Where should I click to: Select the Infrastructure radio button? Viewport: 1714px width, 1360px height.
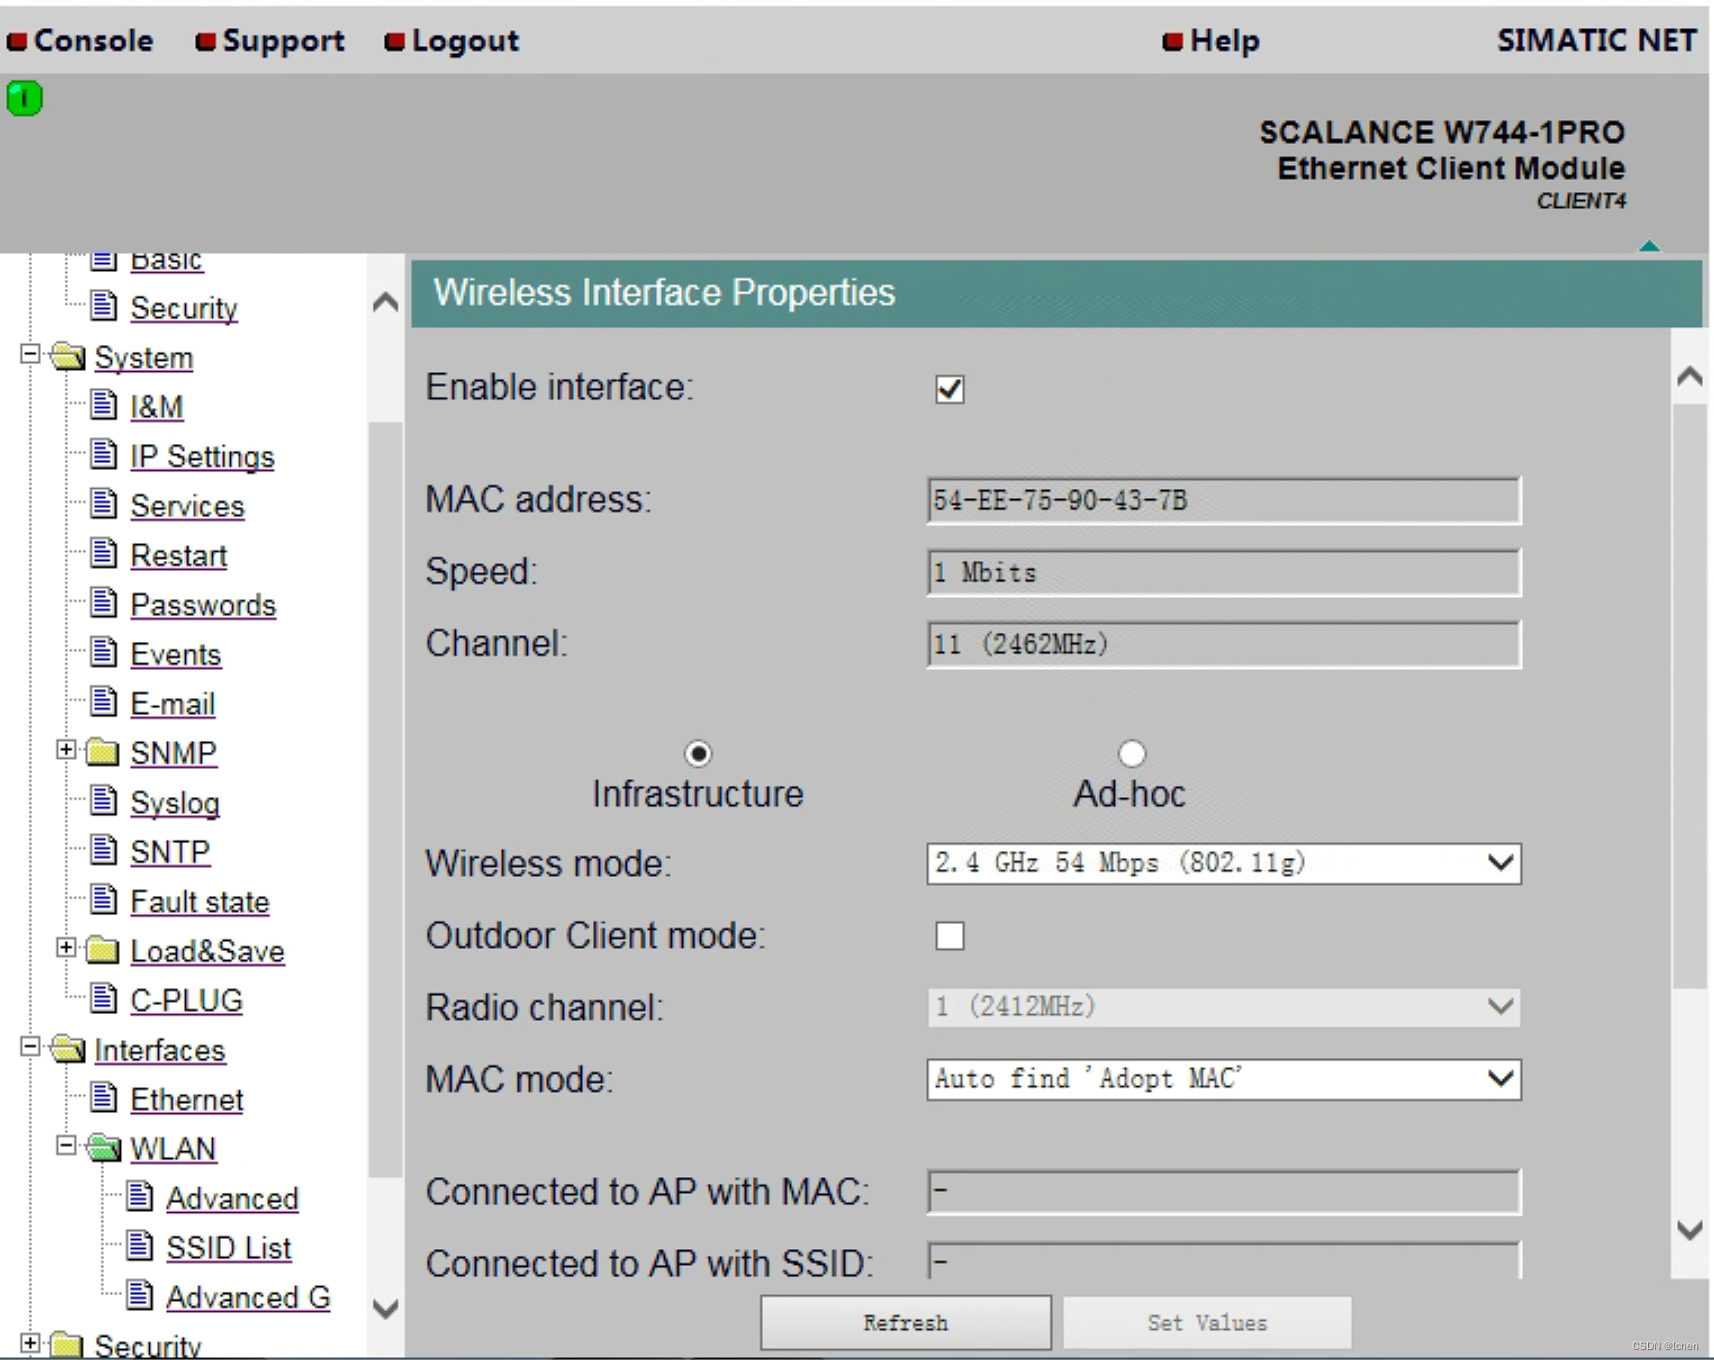tap(698, 753)
